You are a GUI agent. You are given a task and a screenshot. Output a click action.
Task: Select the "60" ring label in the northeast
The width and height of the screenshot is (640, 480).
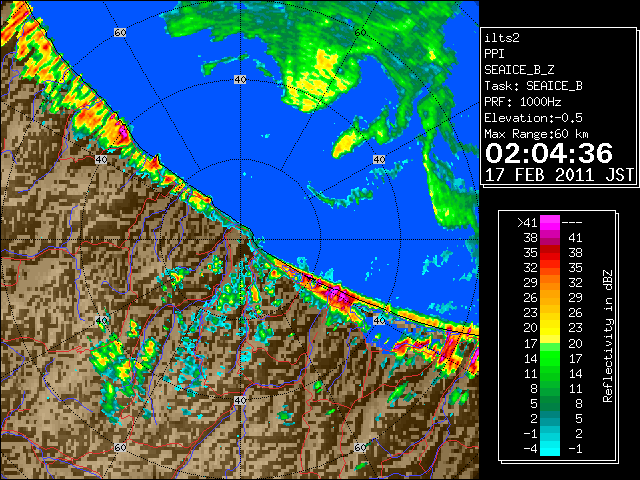[x=360, y=32]
